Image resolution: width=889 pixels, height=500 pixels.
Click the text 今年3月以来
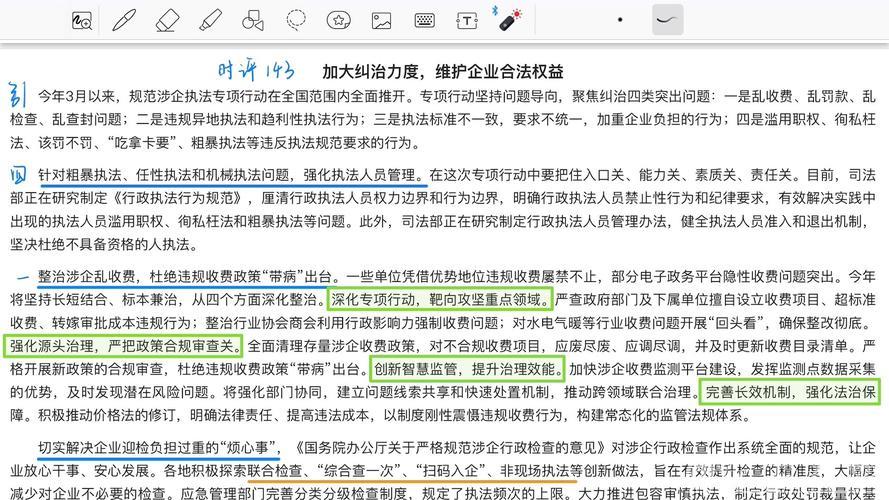79,96
